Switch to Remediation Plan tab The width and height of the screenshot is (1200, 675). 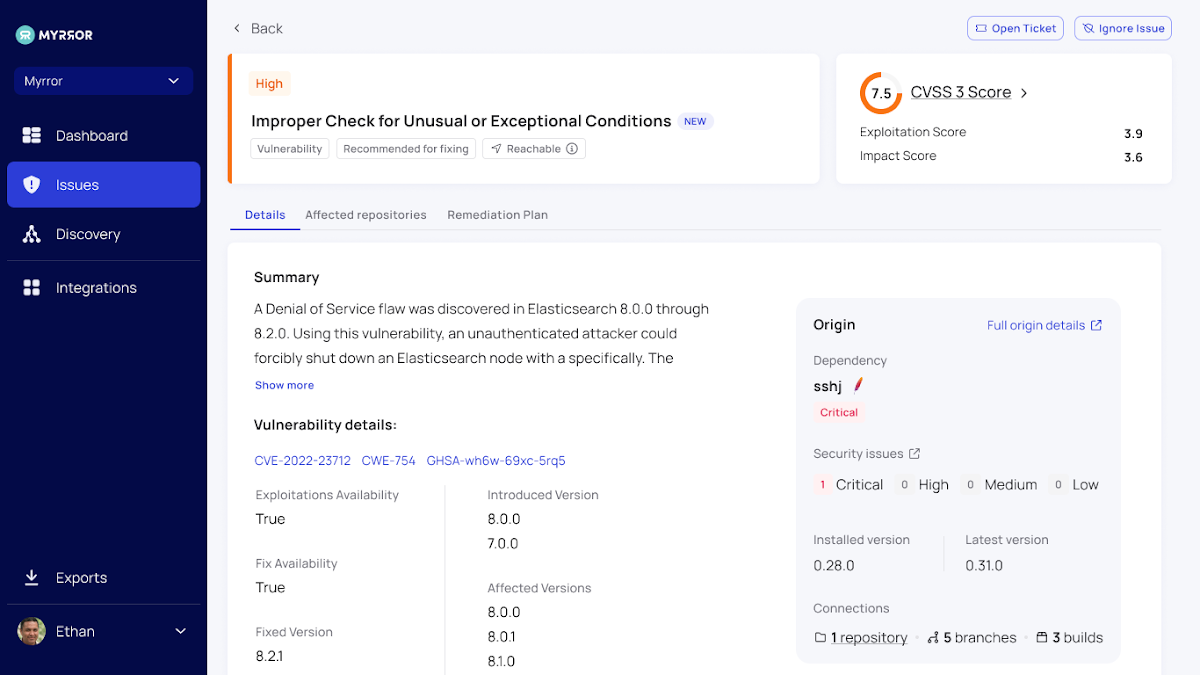(497, 215)
